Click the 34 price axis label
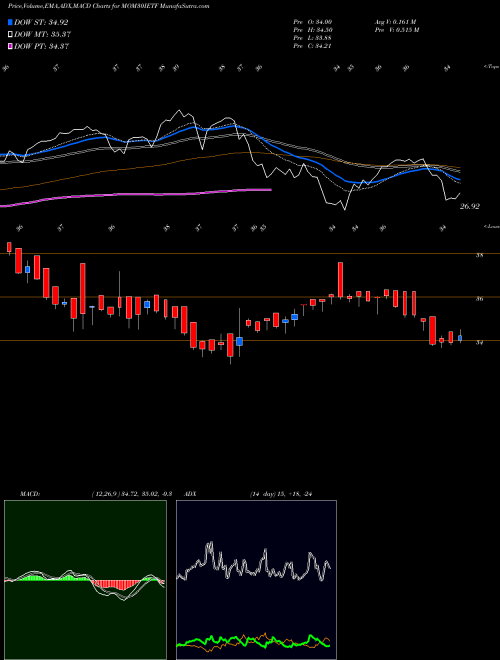Viewport: 500px width, 660px height. [x=479, y=343]
